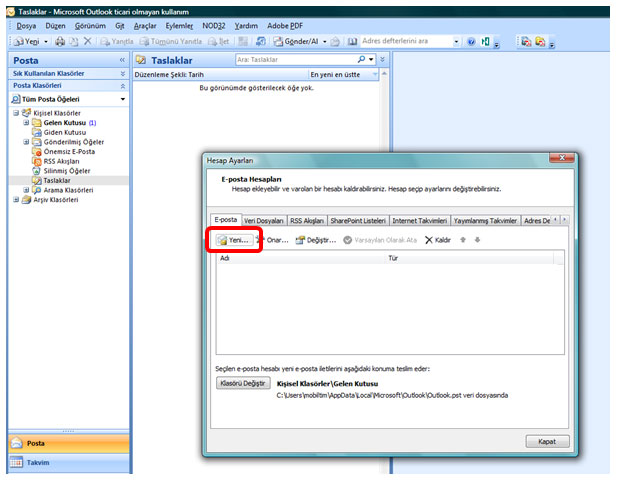The height and width of the screenshot is (481, 618).
Task: Open the Görünüm menu
Action: tap(90, 26)
